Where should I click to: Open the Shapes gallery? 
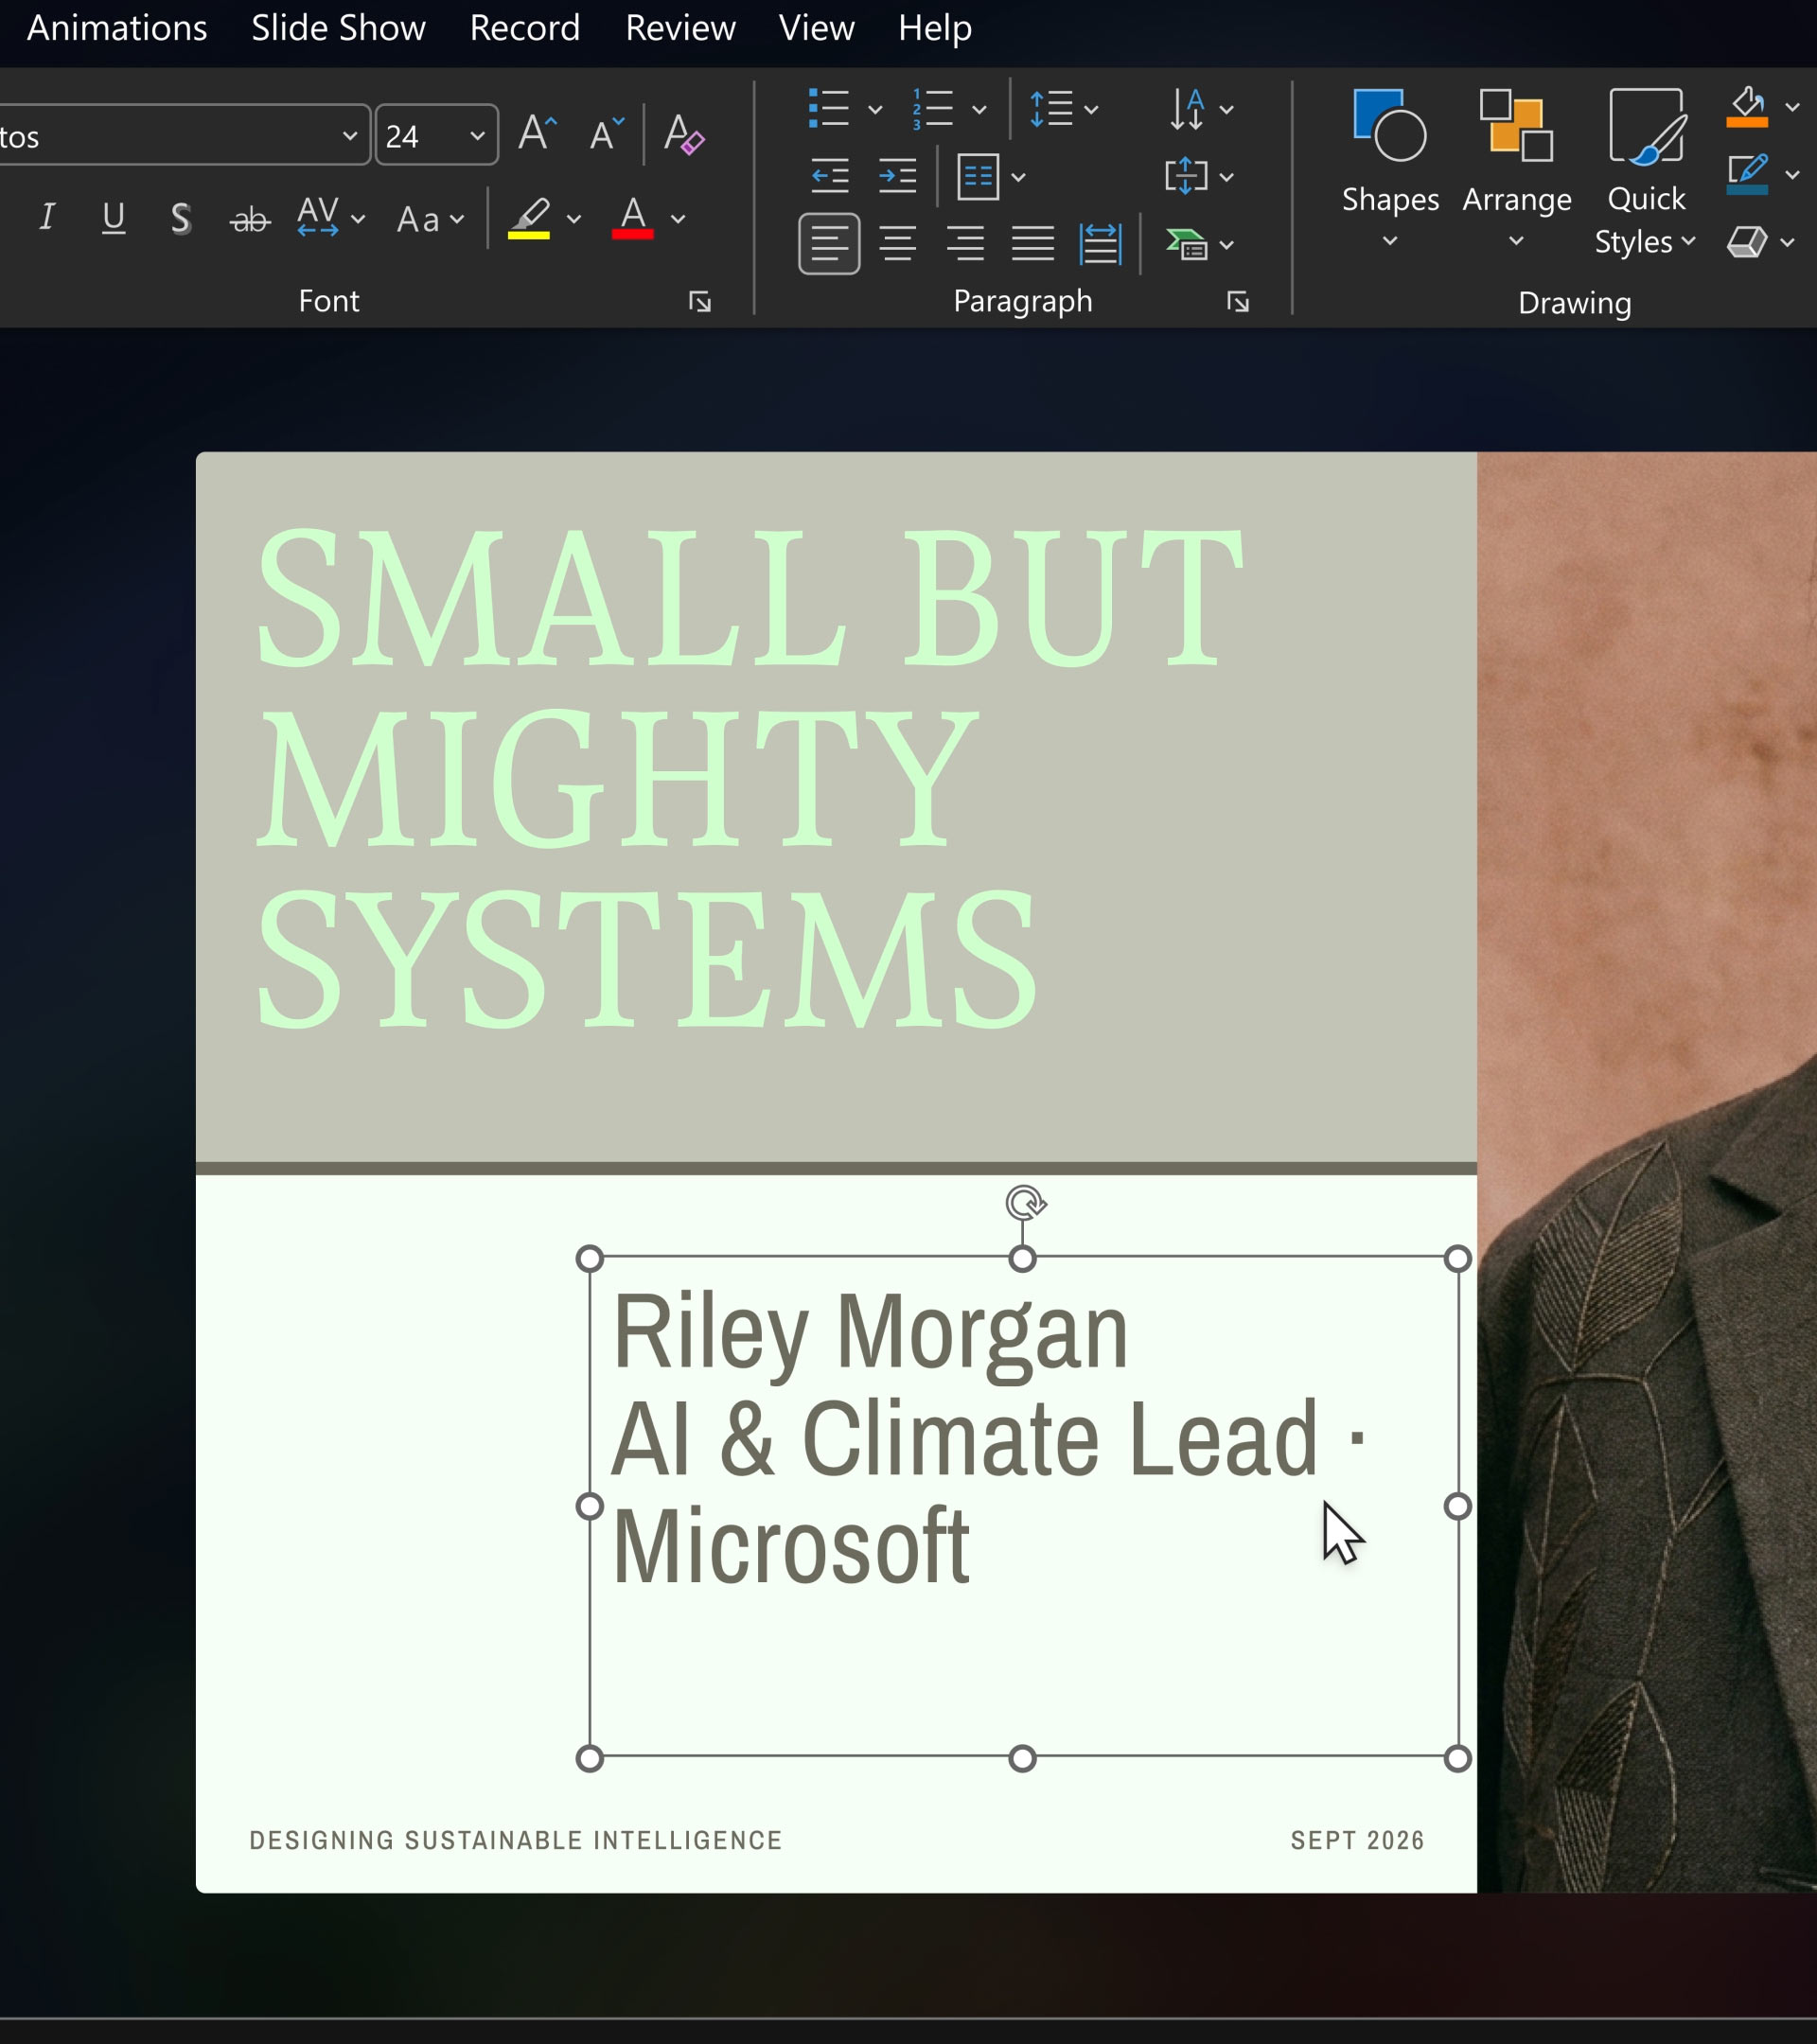[x=1390, y=168]
